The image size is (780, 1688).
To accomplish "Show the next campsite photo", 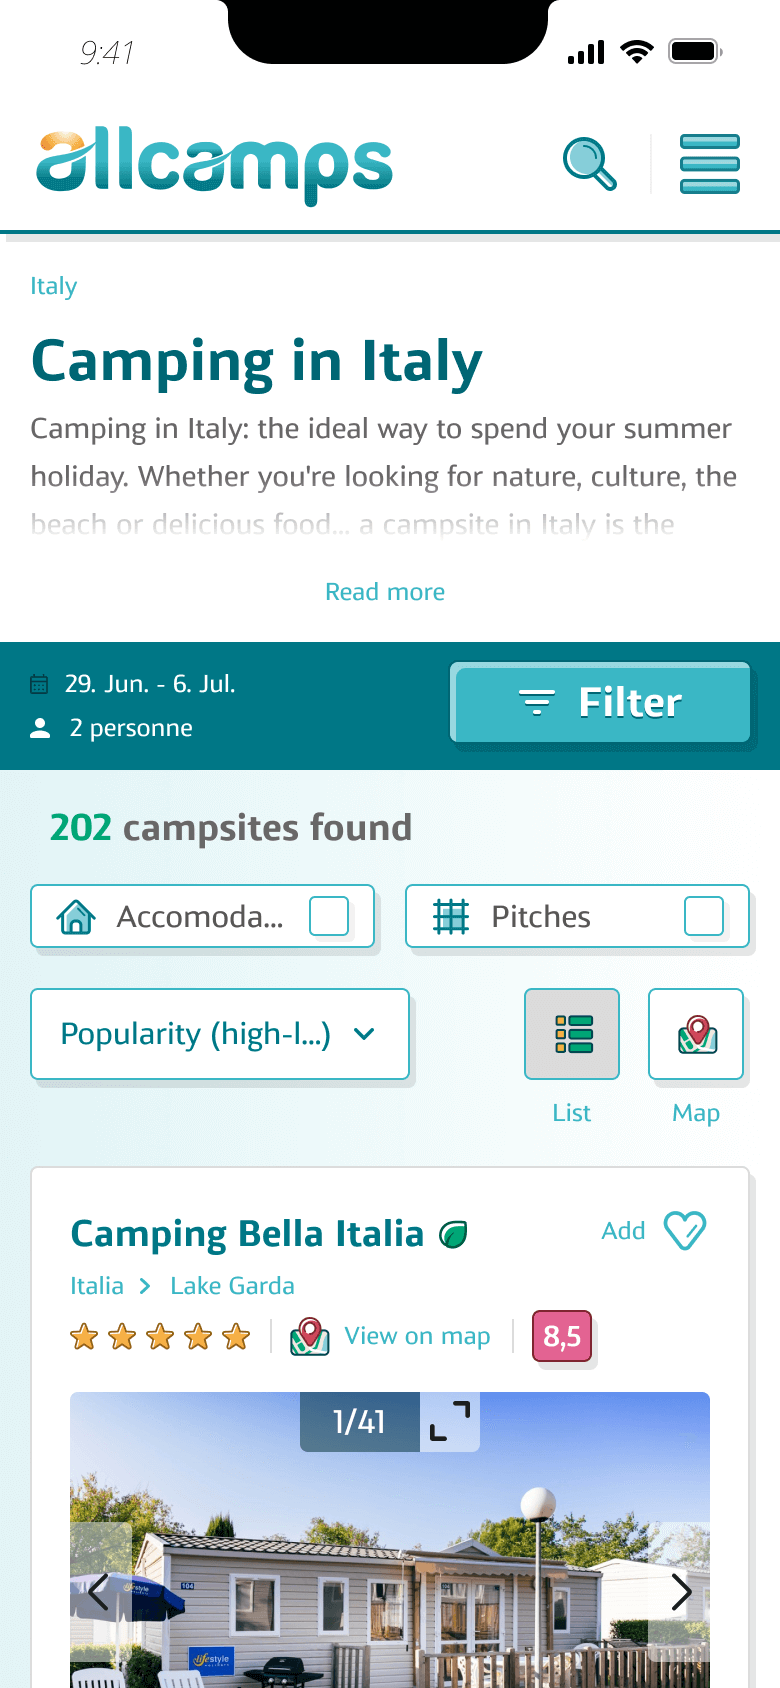I will pyautogui.click(x=681, y=1592).
